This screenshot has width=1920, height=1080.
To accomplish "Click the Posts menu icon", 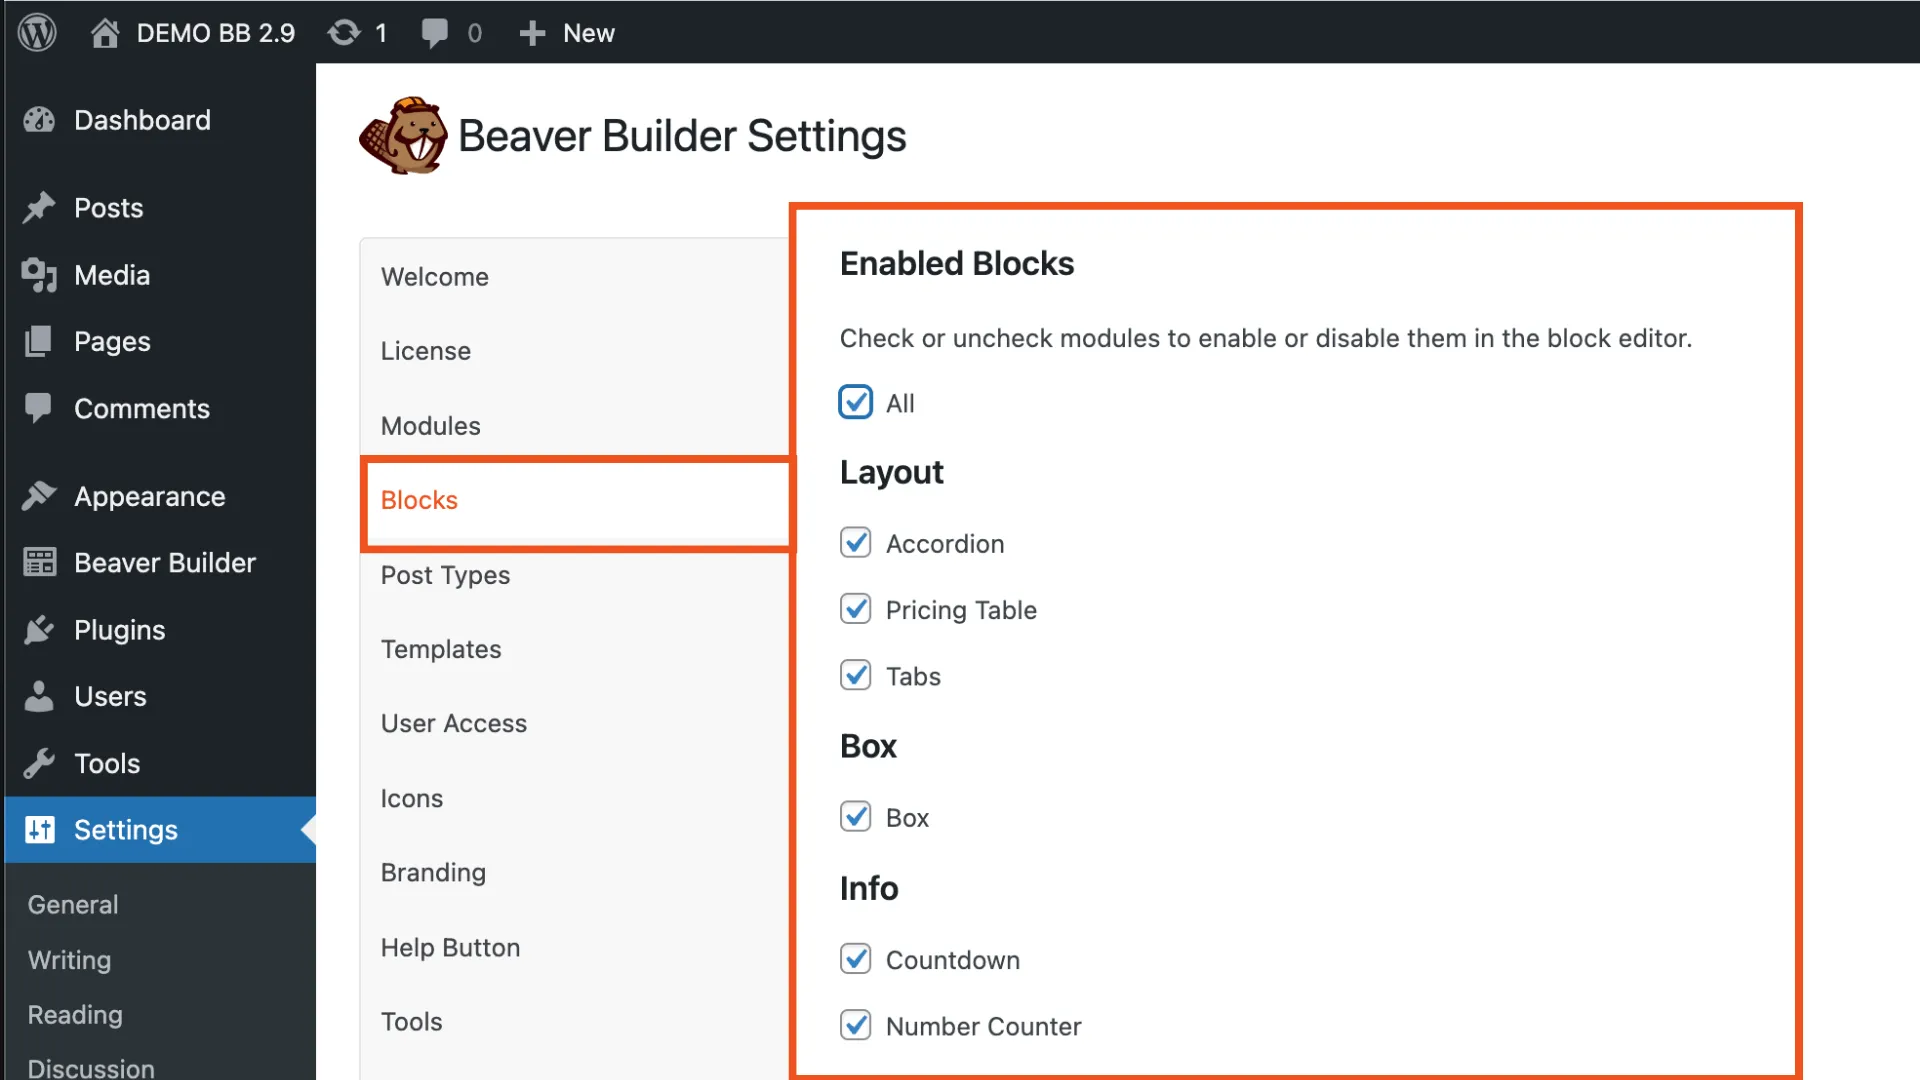I will [x=36, y=207].
